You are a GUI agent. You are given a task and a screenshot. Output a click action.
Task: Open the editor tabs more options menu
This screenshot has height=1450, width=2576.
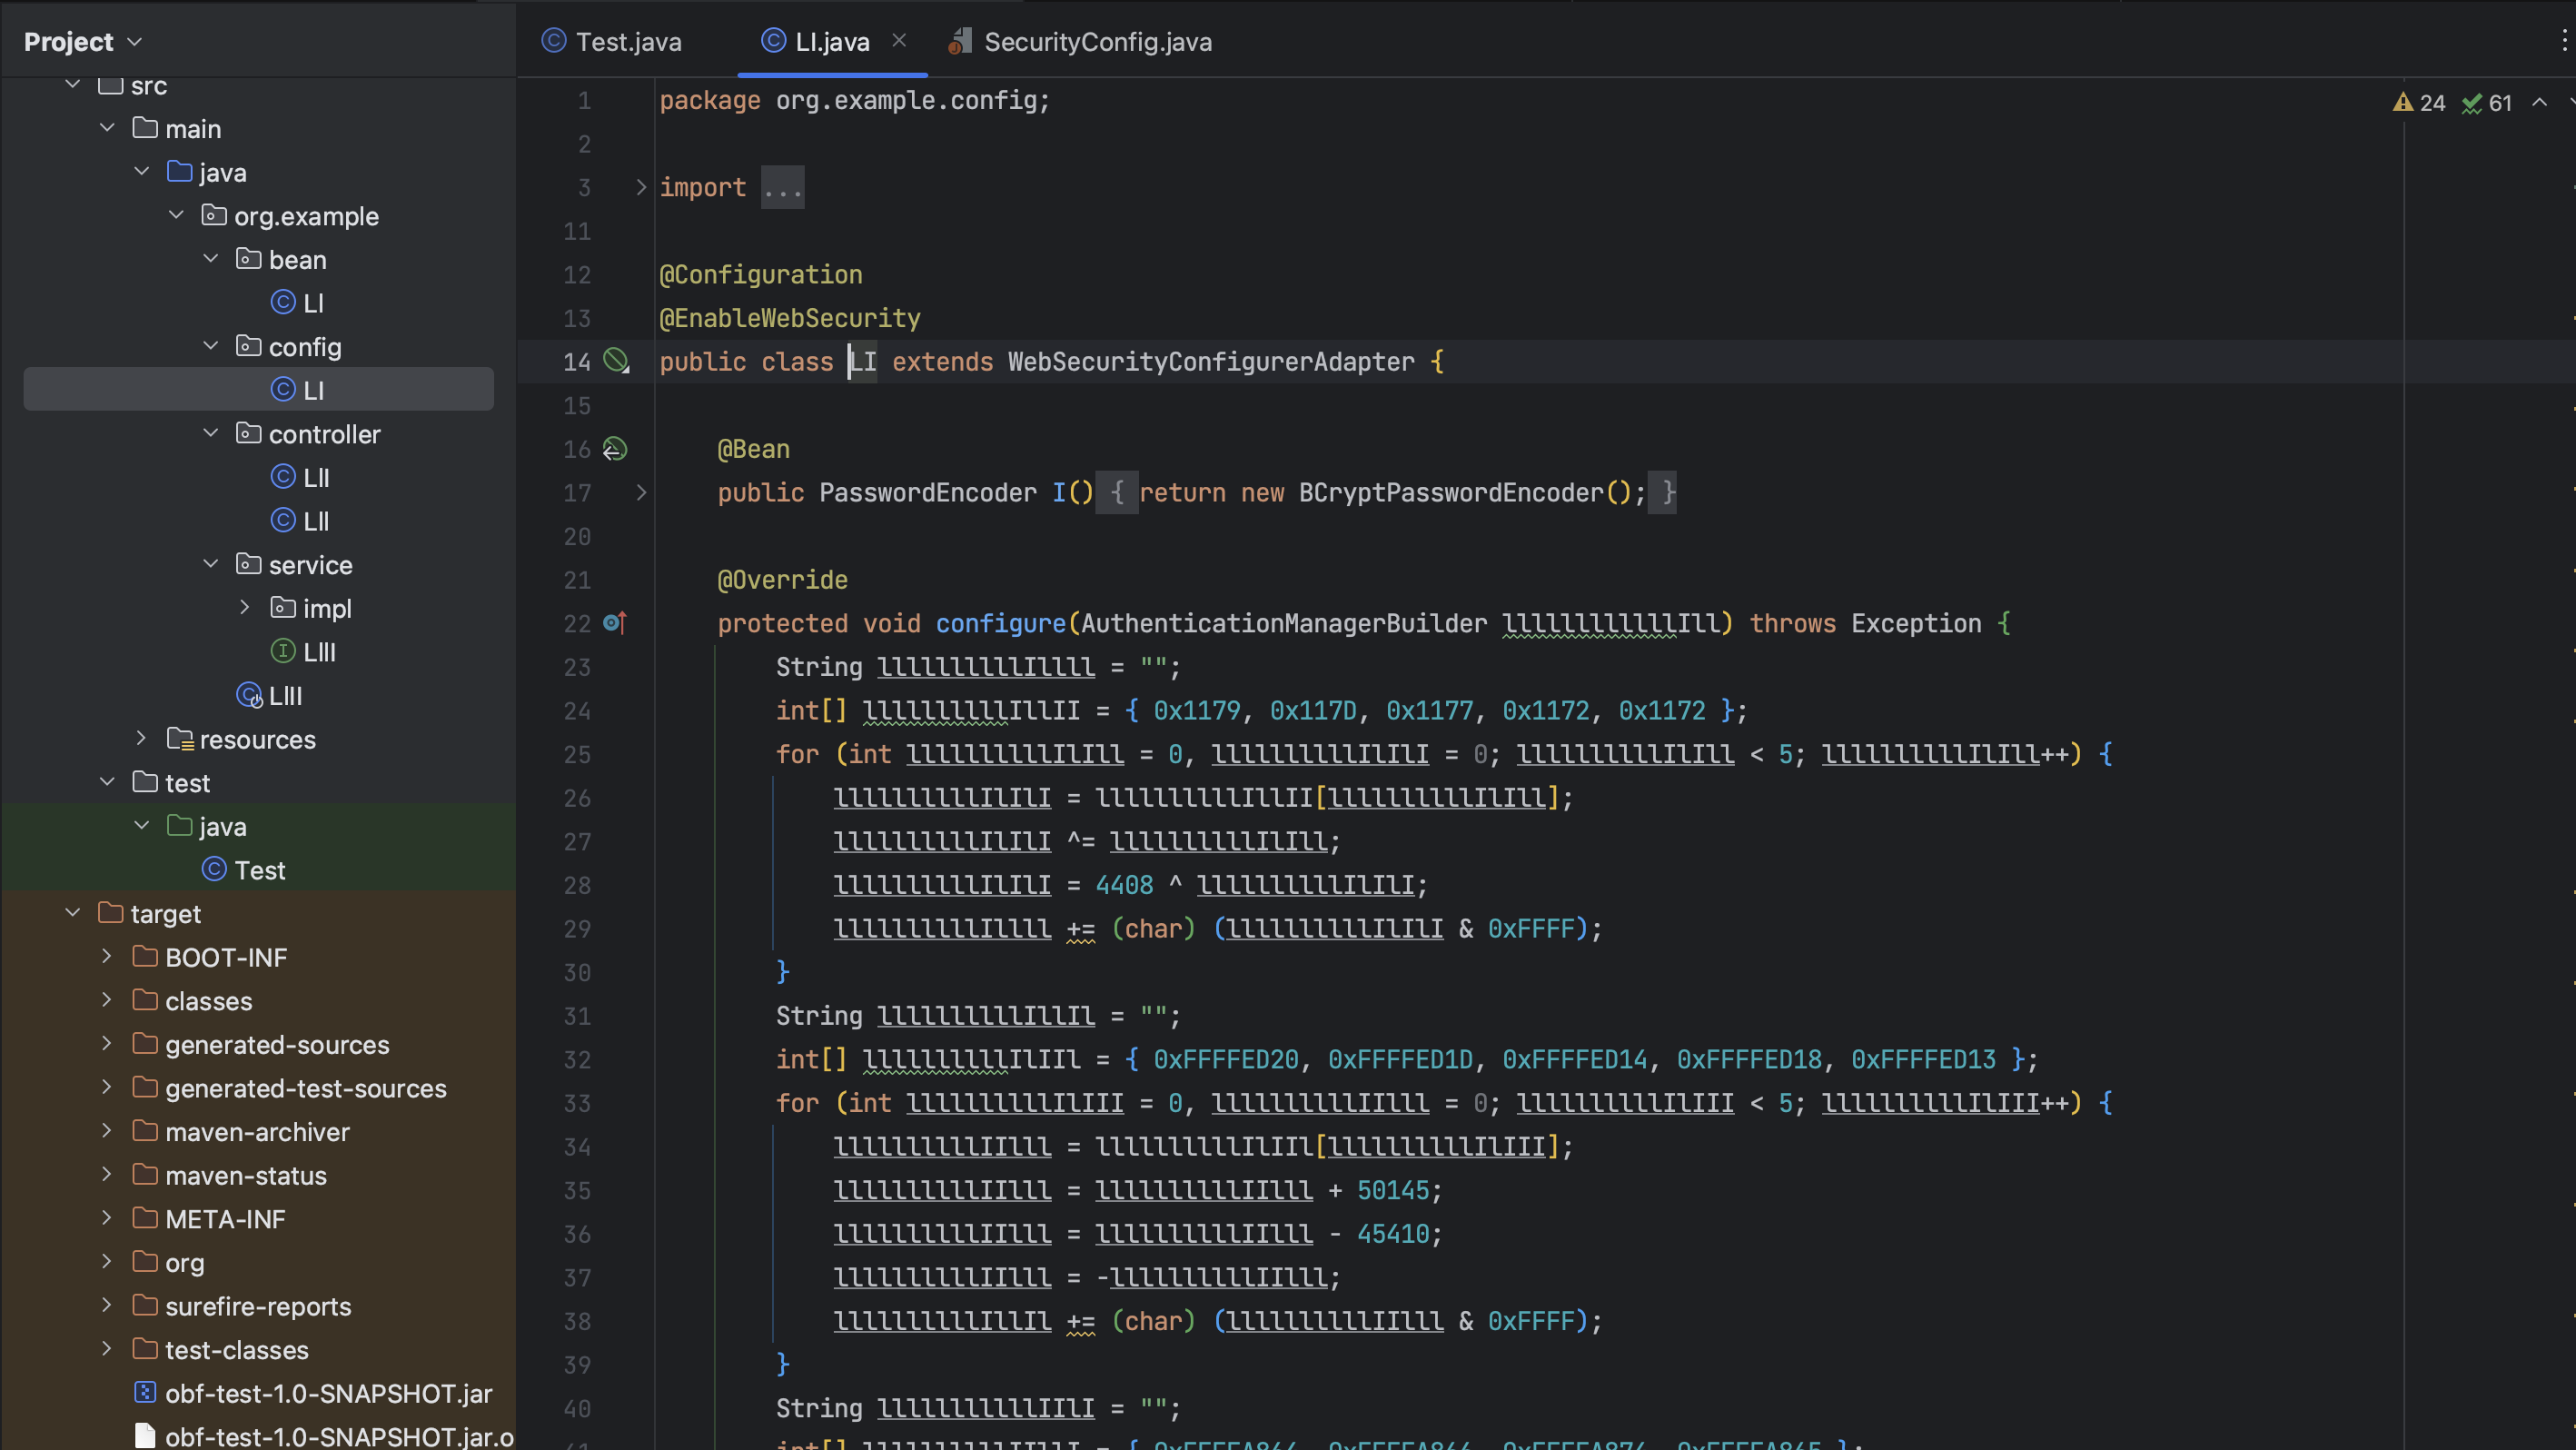2563,41
